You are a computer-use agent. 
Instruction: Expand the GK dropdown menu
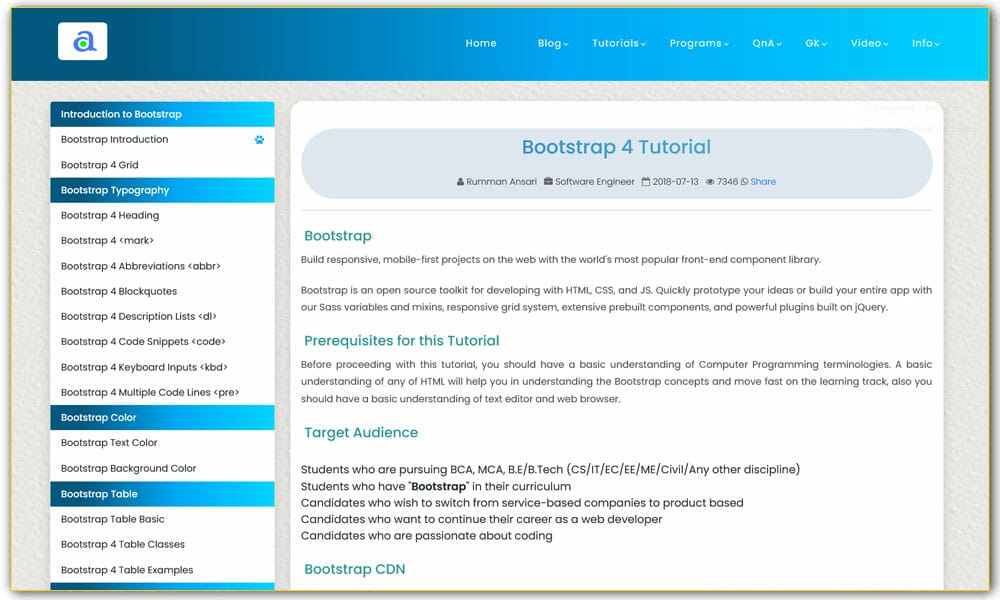[x=816, y=43]
